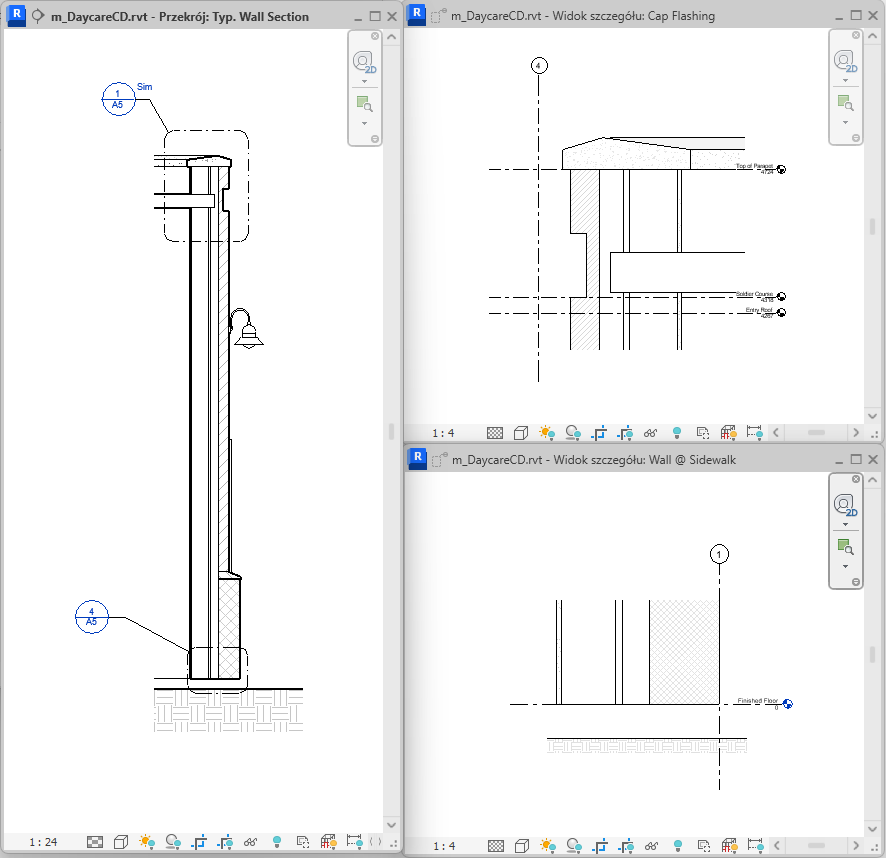Select grid bubble 1 in Wall @ Sidewalk view
The height and width of the screenshot is (858, 886).
(x=719, y=554)
